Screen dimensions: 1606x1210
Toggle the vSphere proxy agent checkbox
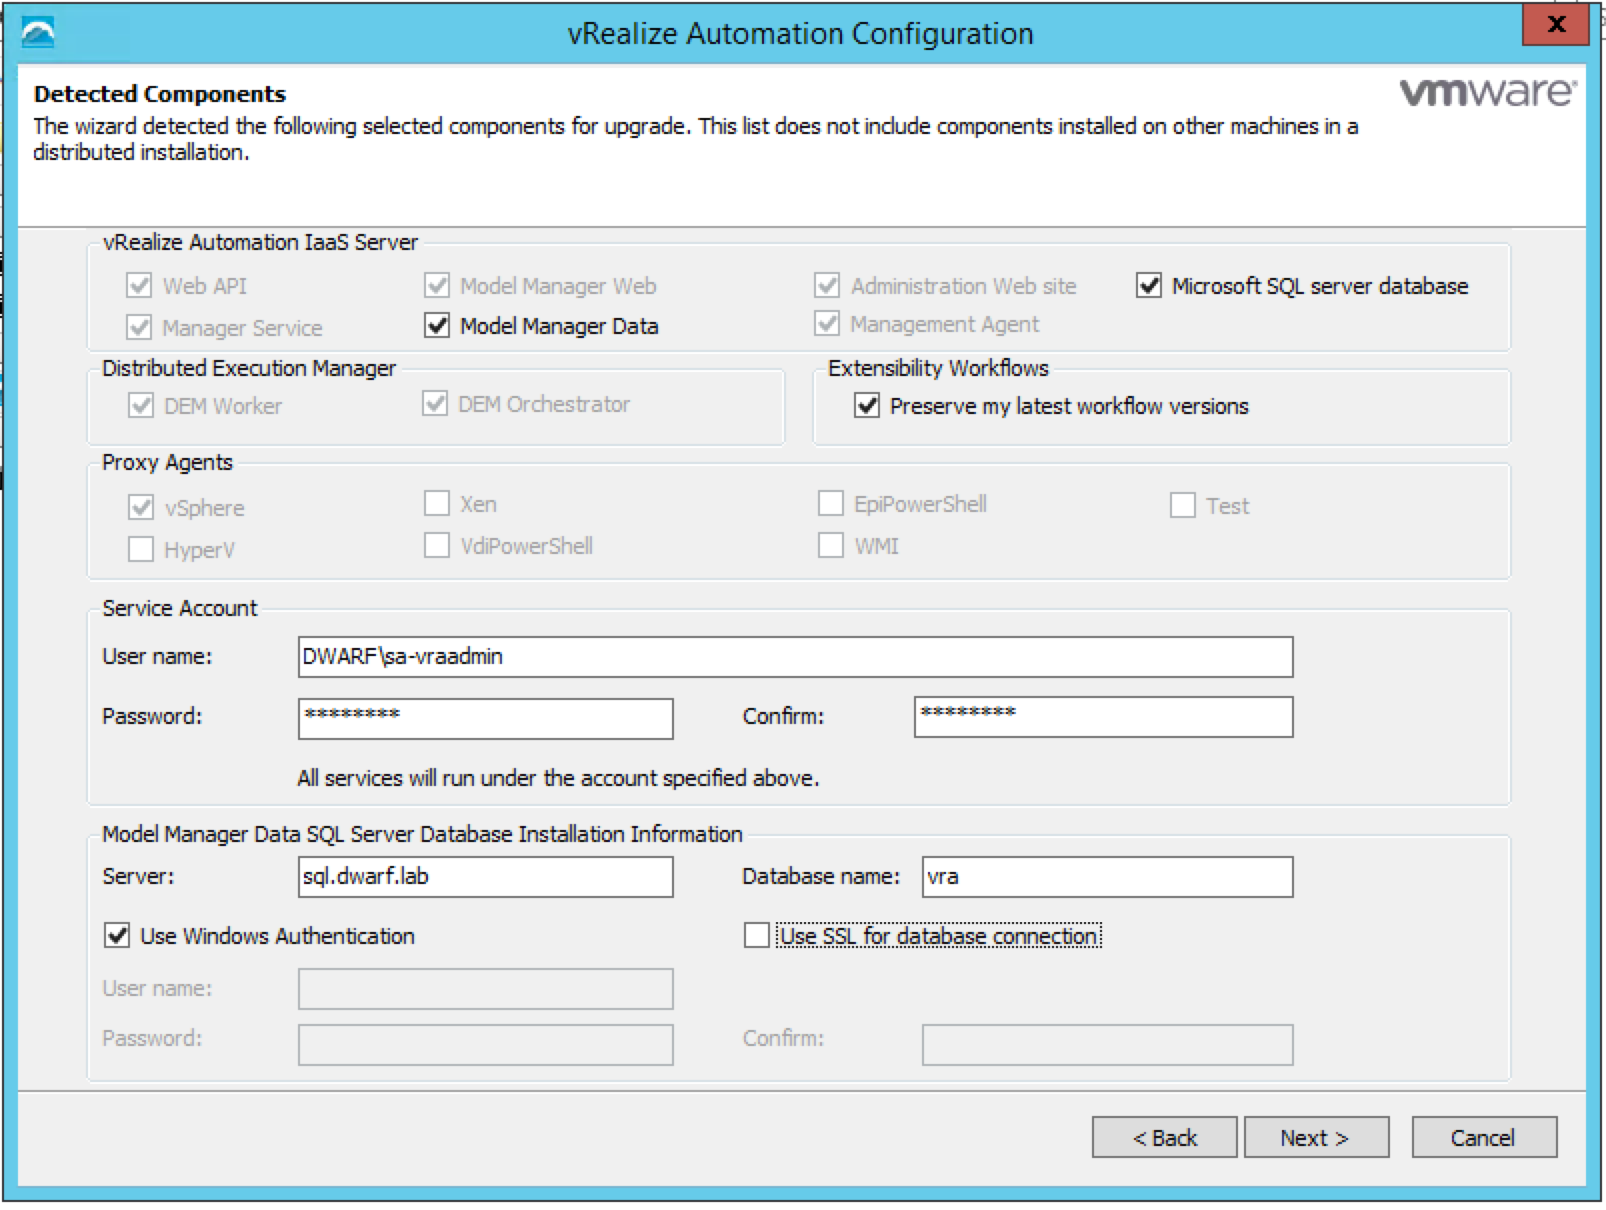(141, 508)
